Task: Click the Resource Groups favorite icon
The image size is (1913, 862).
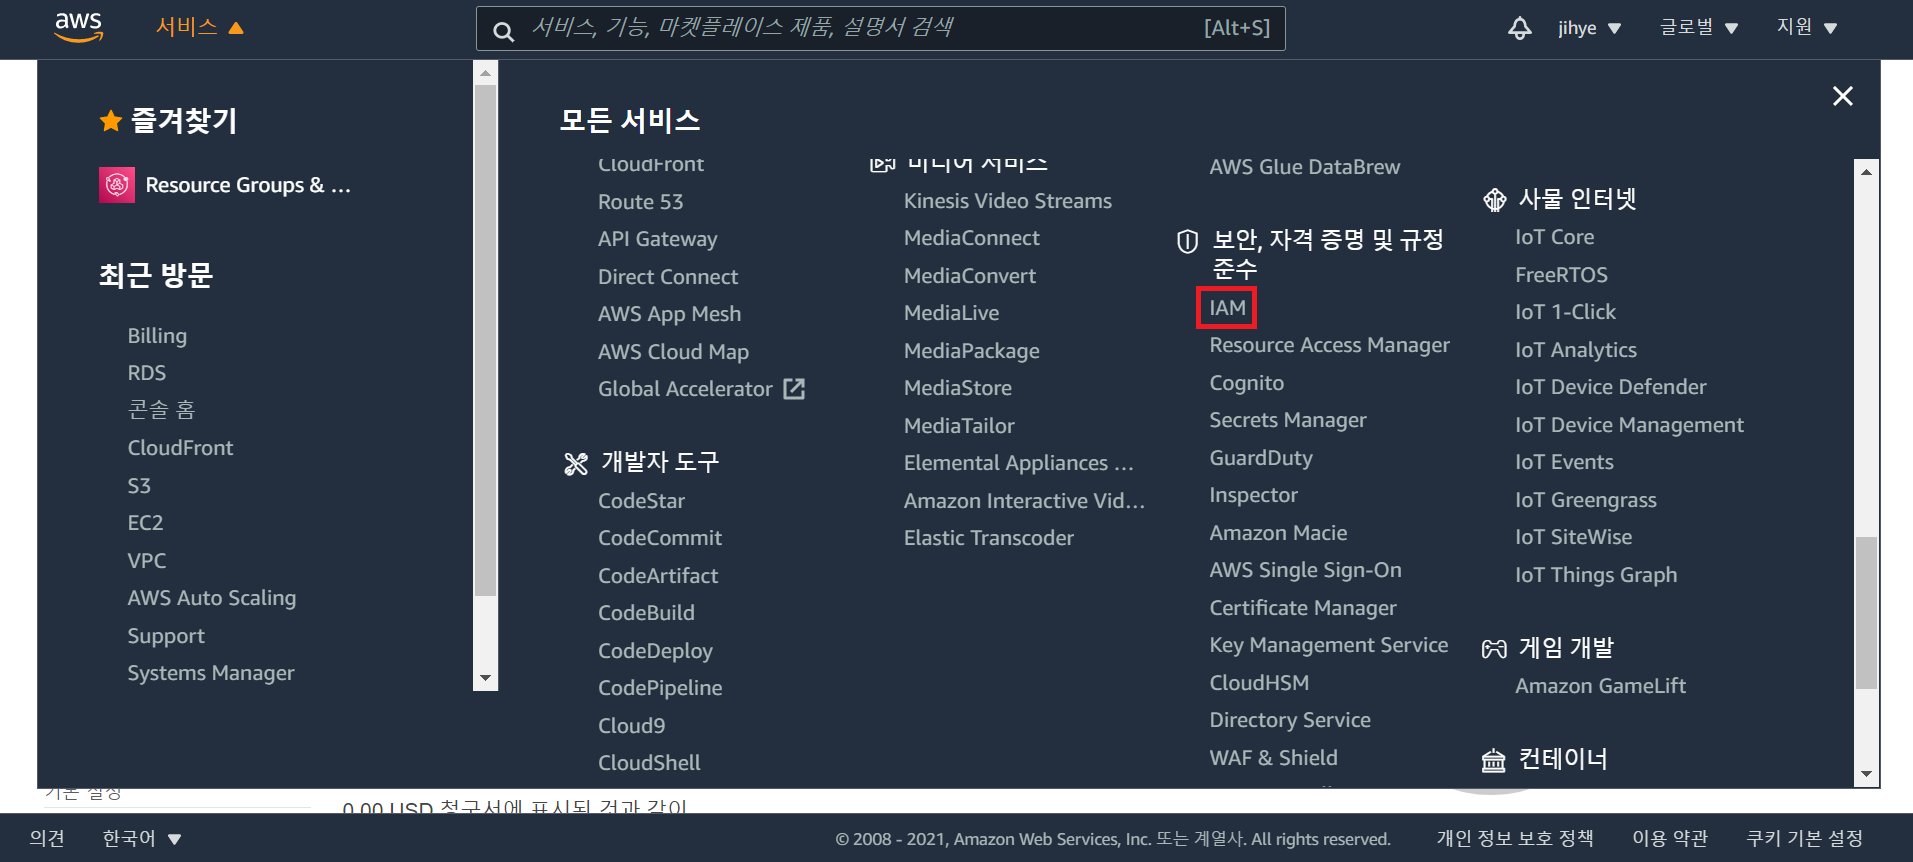Action: (117, 185)
